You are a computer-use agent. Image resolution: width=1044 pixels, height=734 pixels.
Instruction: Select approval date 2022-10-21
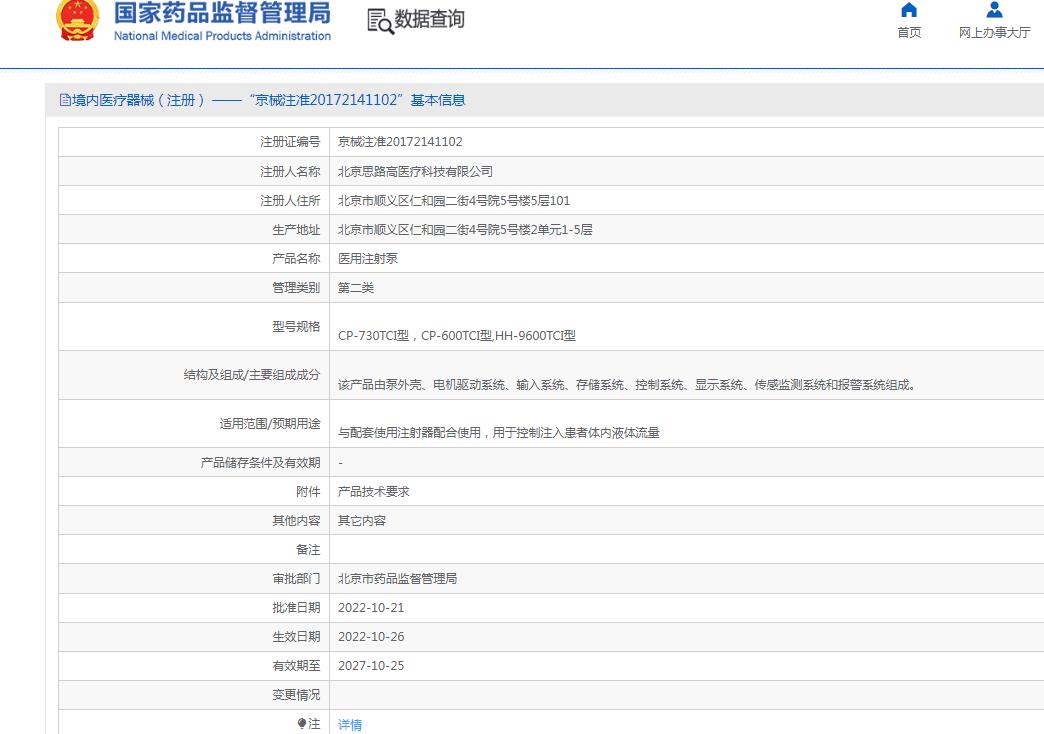tap(371, 608)
